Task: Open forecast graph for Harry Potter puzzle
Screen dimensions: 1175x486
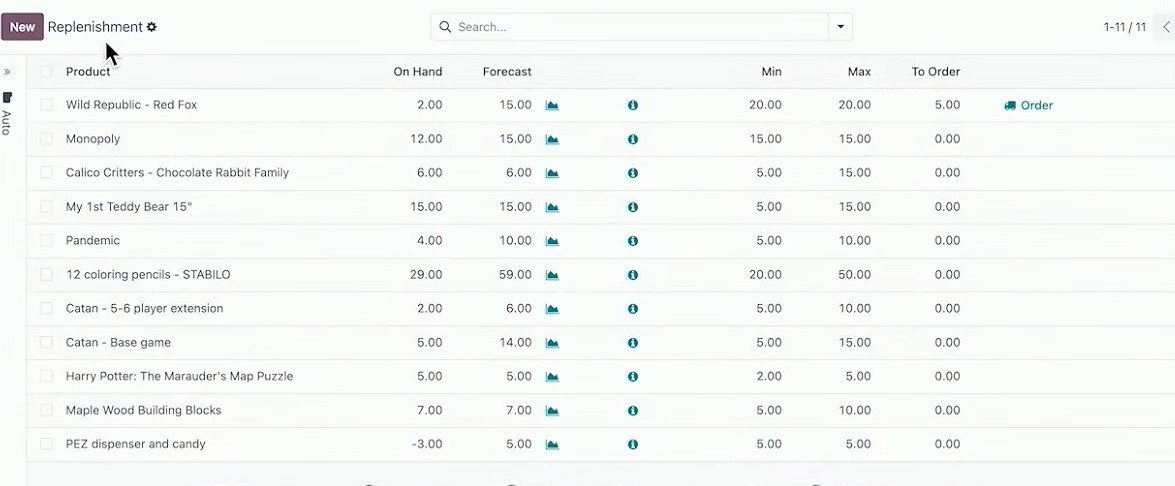Action: click(x=552, y=377)
